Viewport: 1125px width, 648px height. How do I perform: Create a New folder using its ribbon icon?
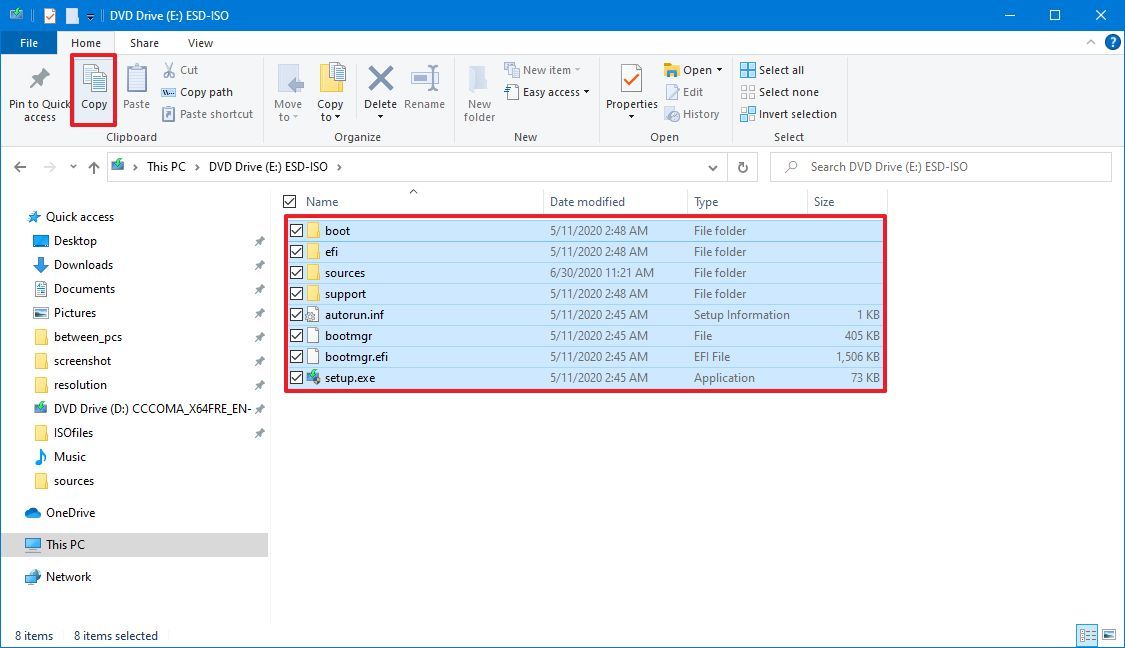(478, 90)
